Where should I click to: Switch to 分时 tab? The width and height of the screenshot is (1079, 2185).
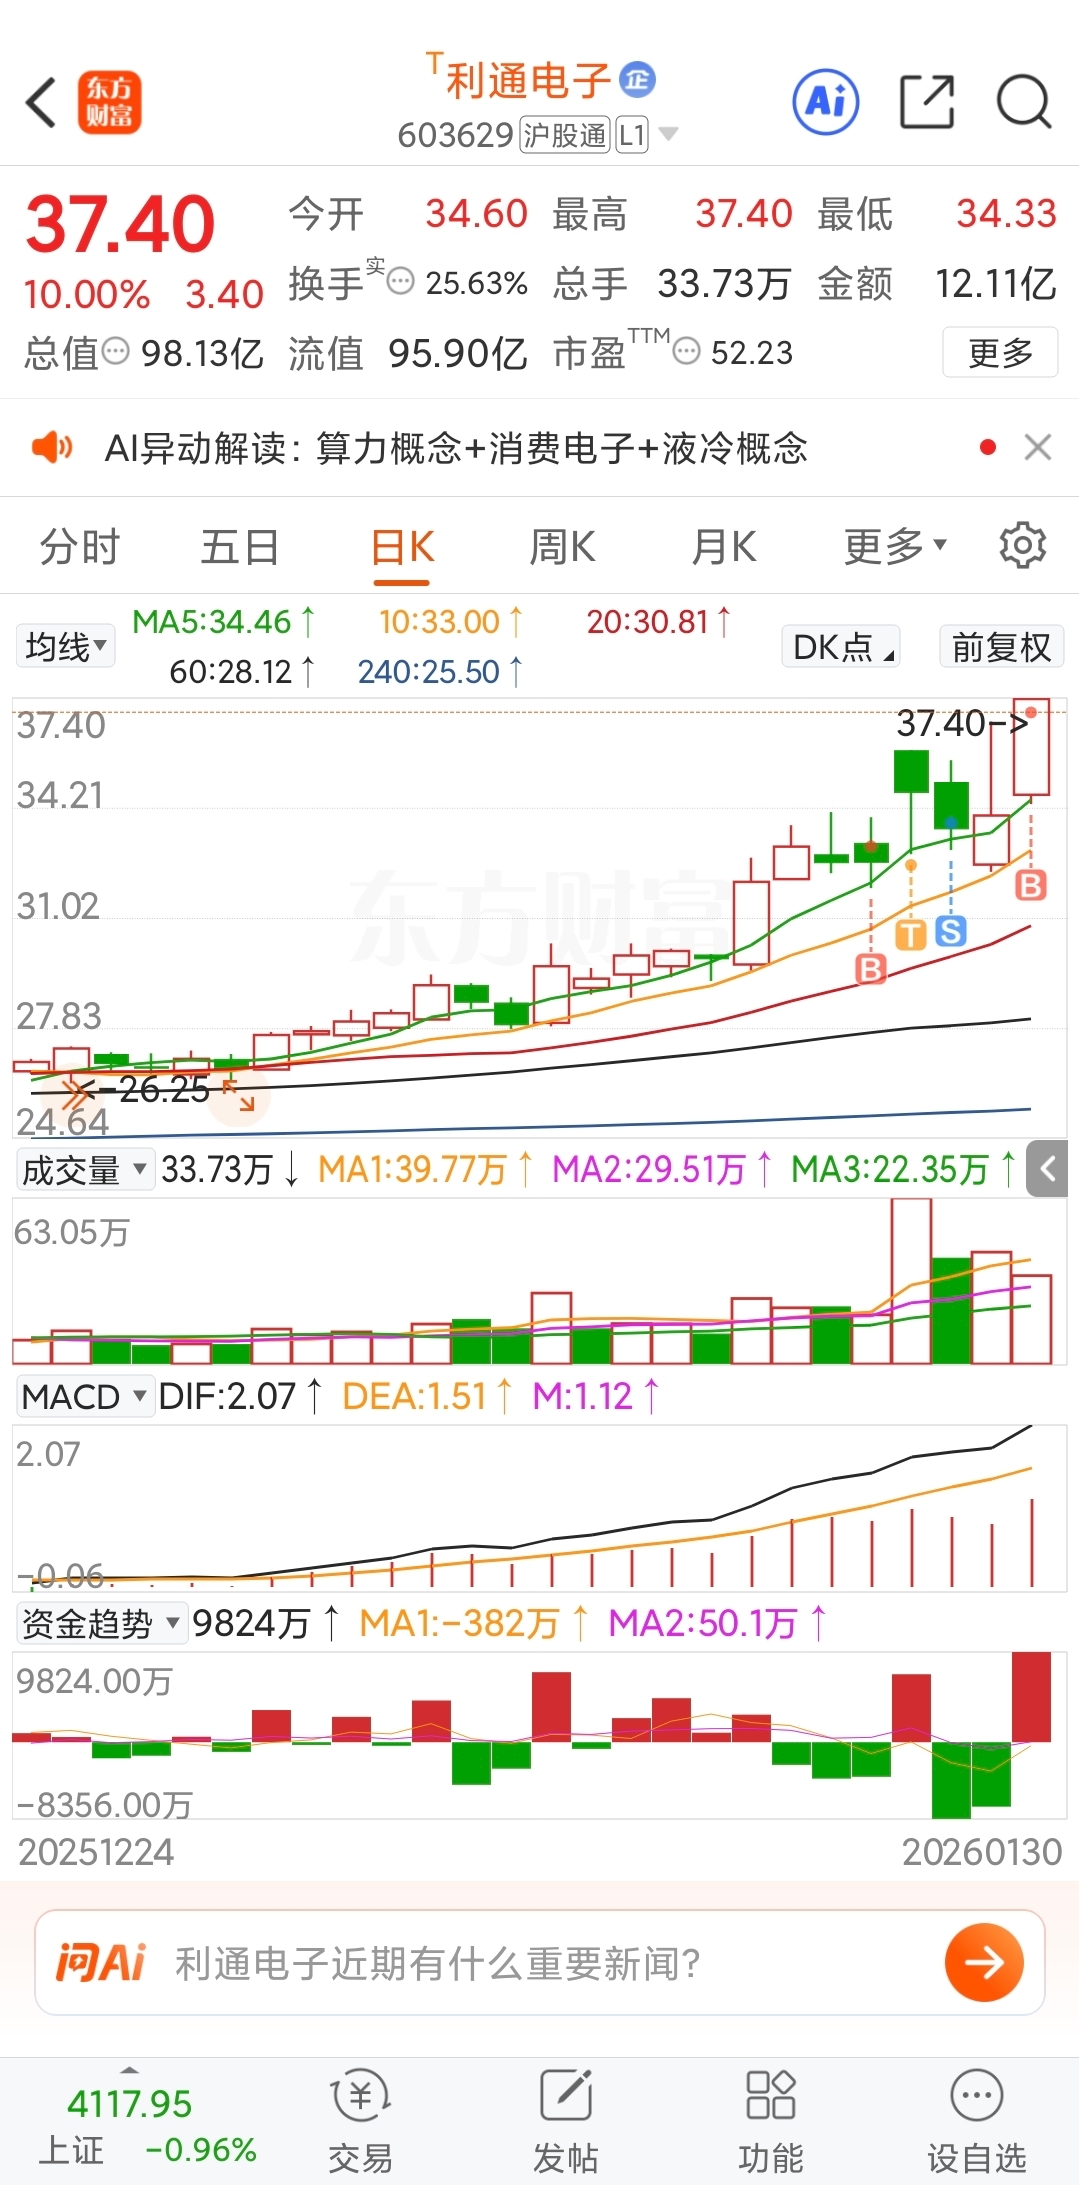point(80,547)
